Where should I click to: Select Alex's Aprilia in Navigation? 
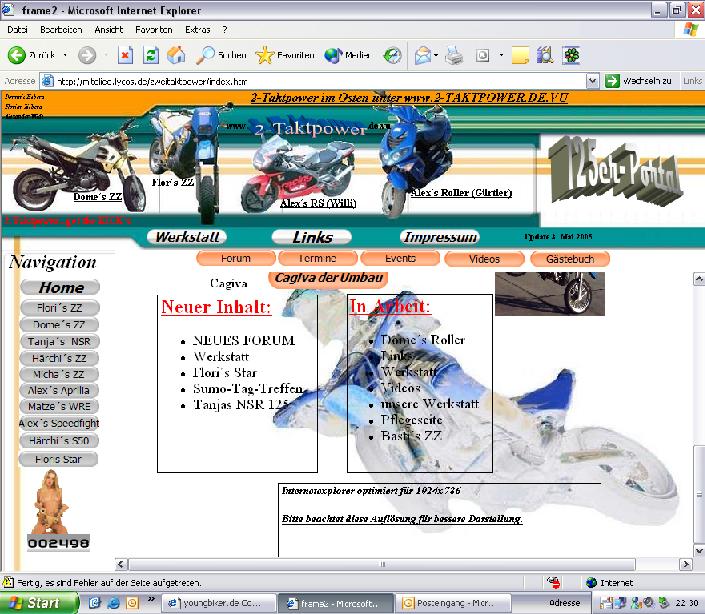coord(59,390)
